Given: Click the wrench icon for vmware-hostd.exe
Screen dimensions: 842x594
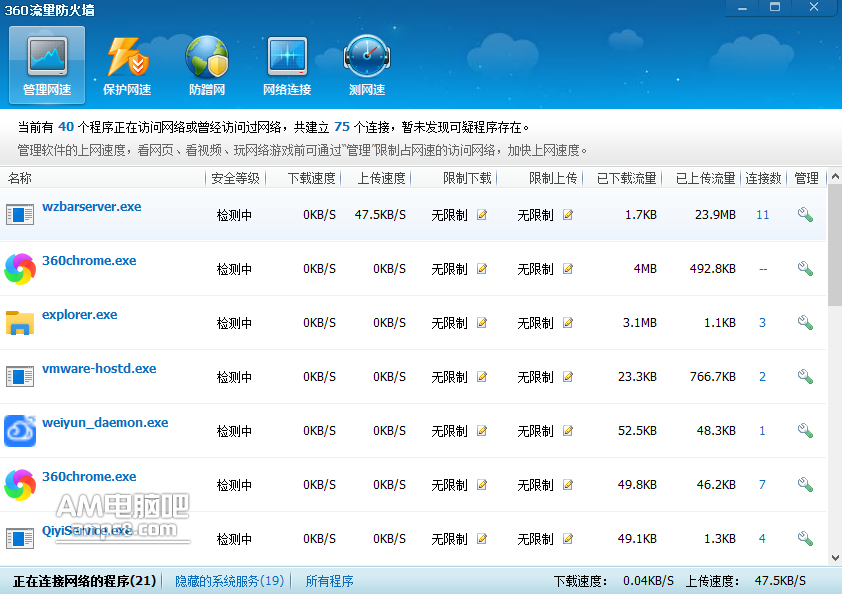Looking at the screenshot, I should pyautogui.click(x=805, y=376).
